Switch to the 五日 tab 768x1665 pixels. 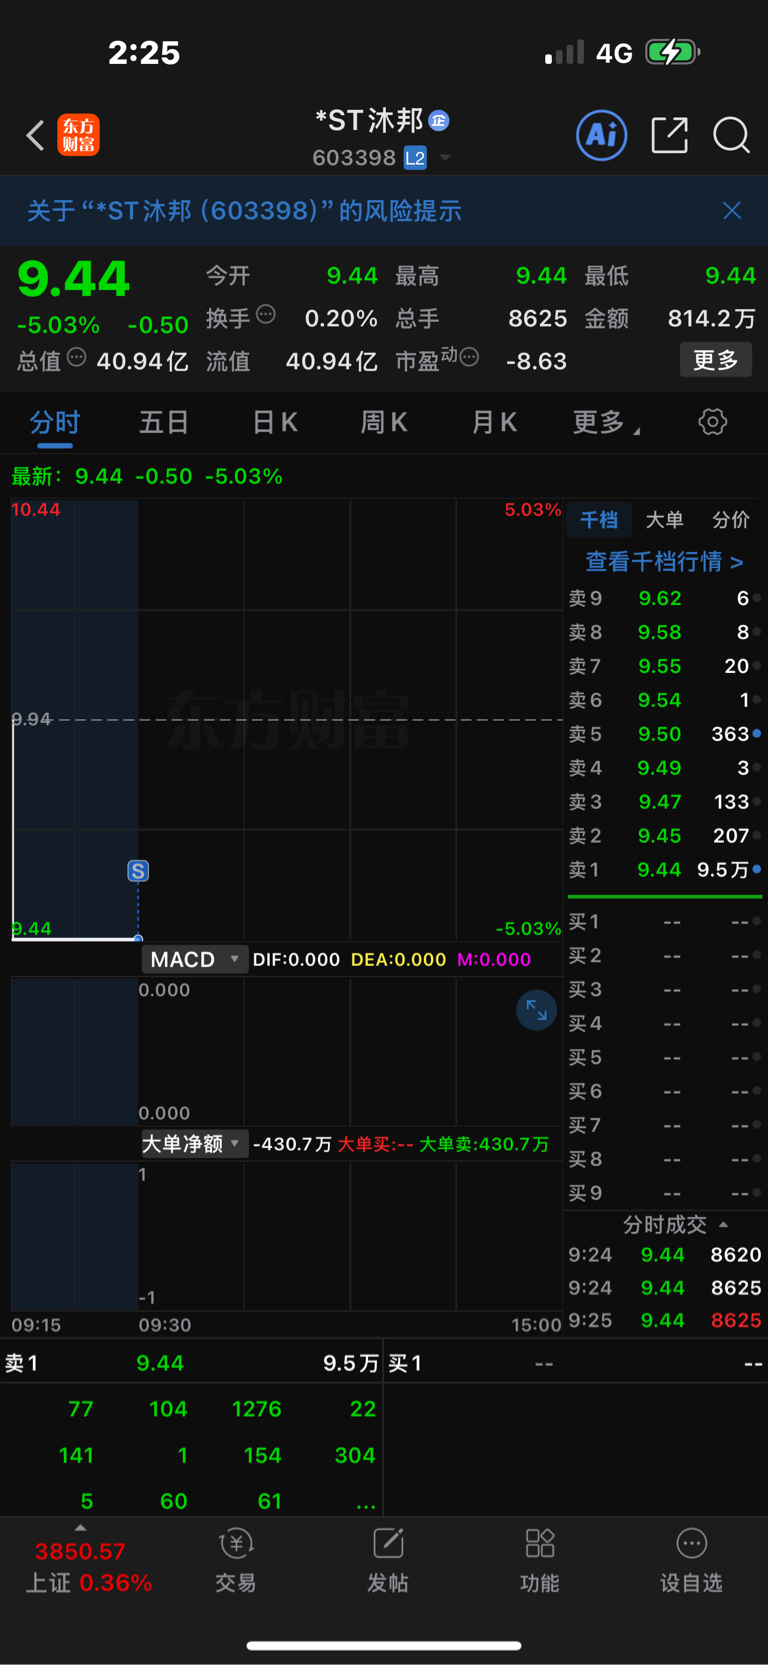tap(164, 423)
